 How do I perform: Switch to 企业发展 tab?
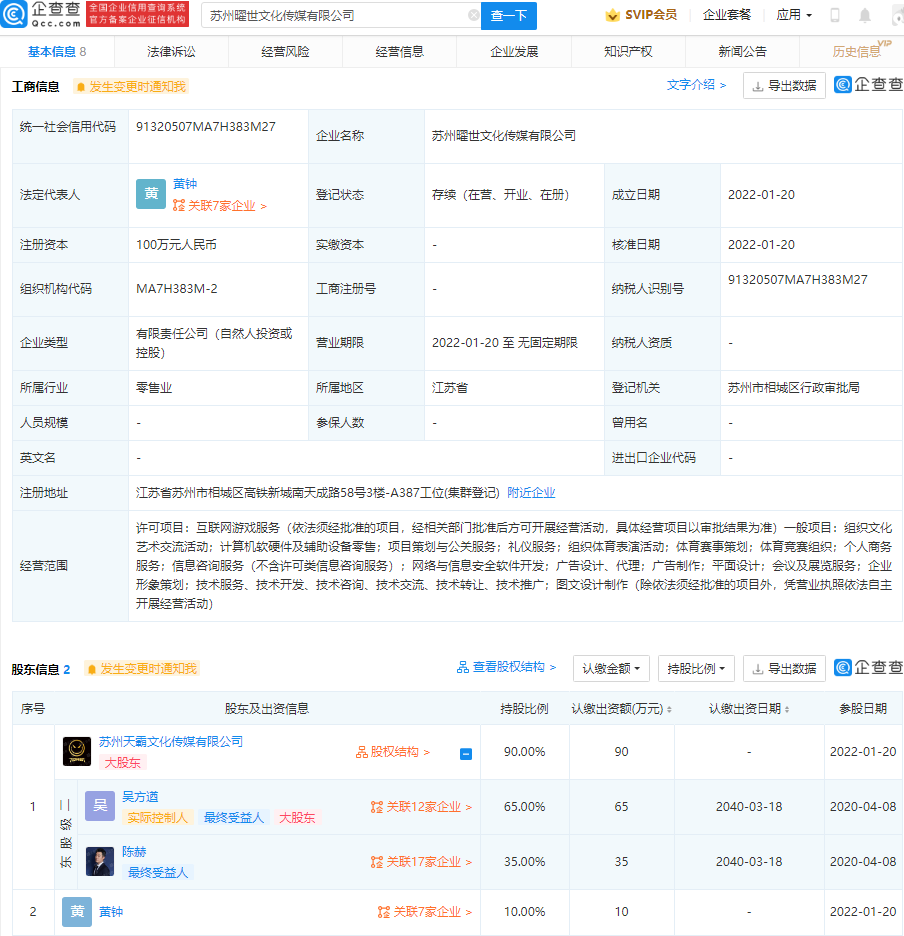point(514,52)
